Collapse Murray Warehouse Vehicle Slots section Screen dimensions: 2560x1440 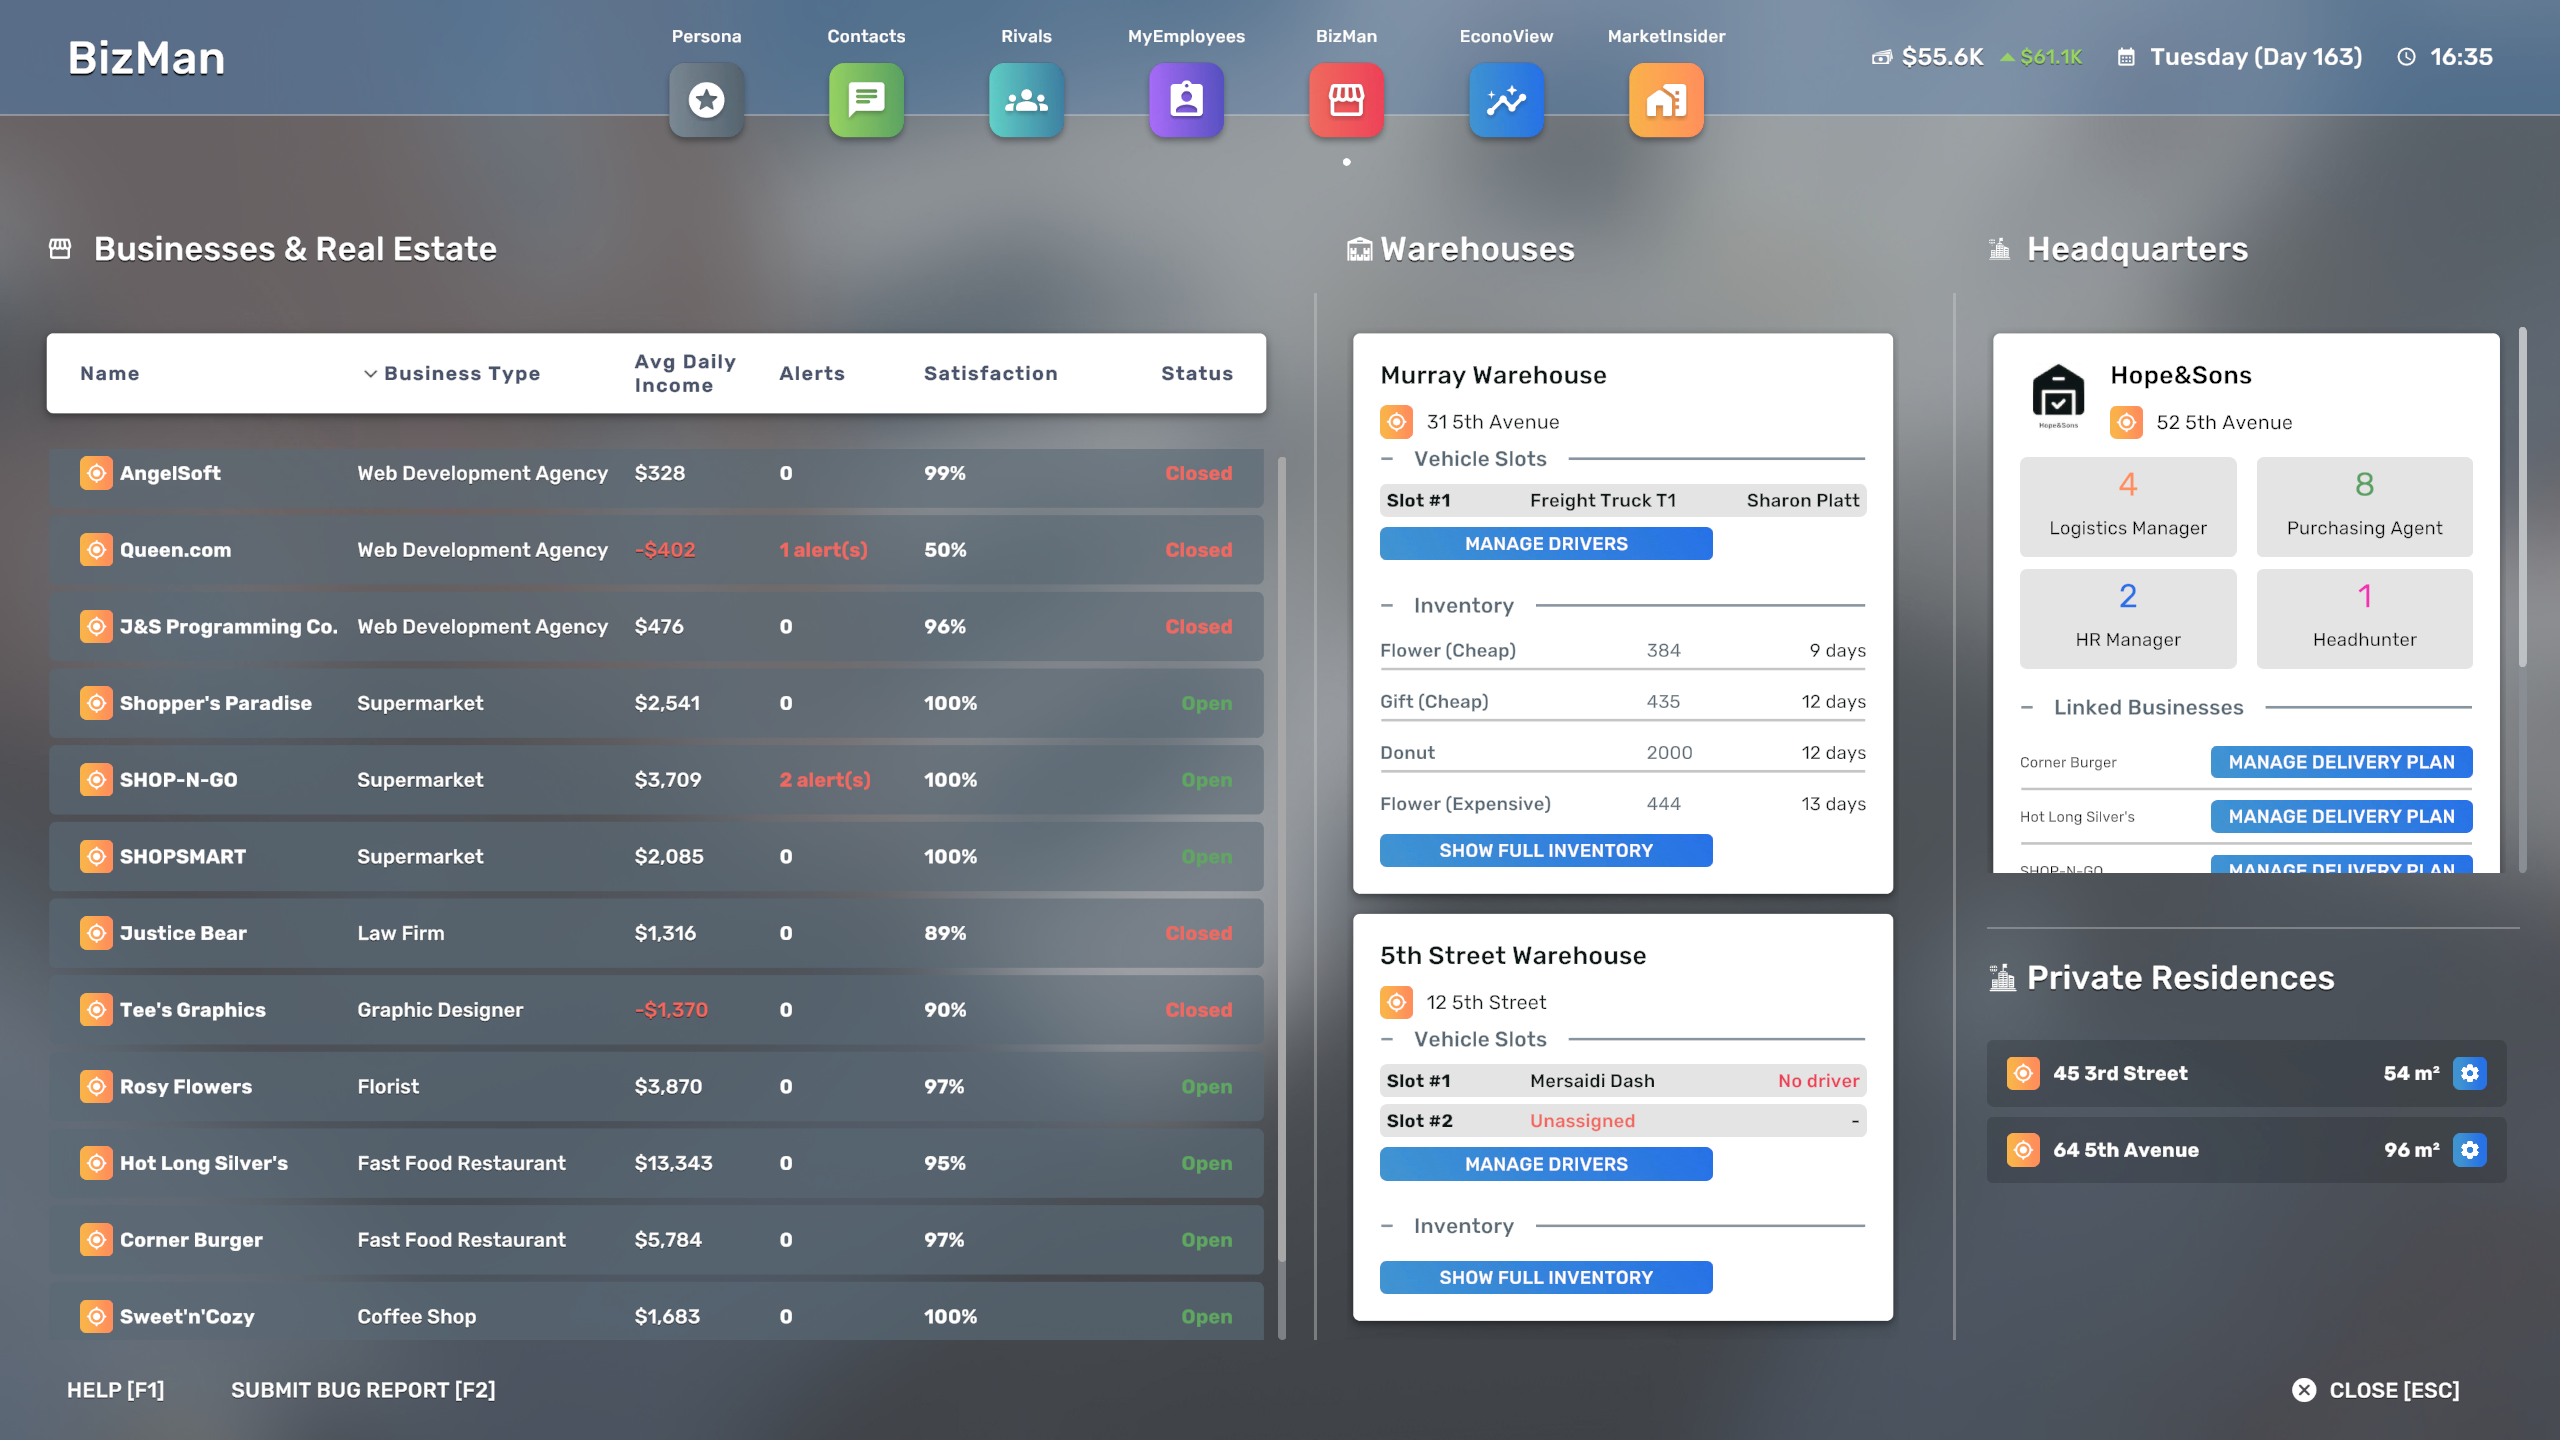tap(1387, 459)
